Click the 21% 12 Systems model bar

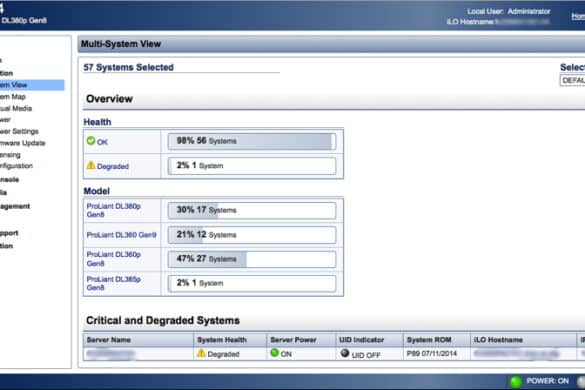pyautogui.click(x=252, y=235)
